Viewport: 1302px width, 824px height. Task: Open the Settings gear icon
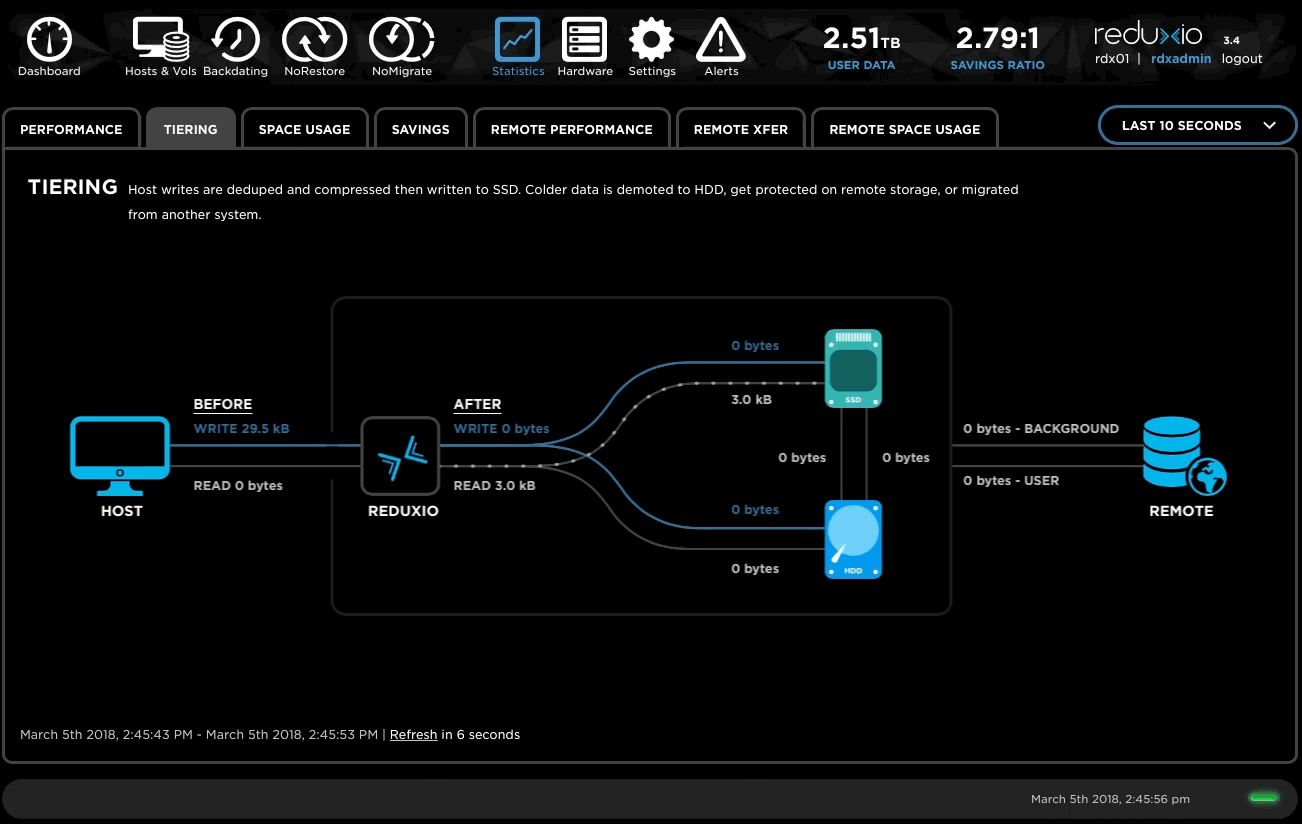coord(652,41)
